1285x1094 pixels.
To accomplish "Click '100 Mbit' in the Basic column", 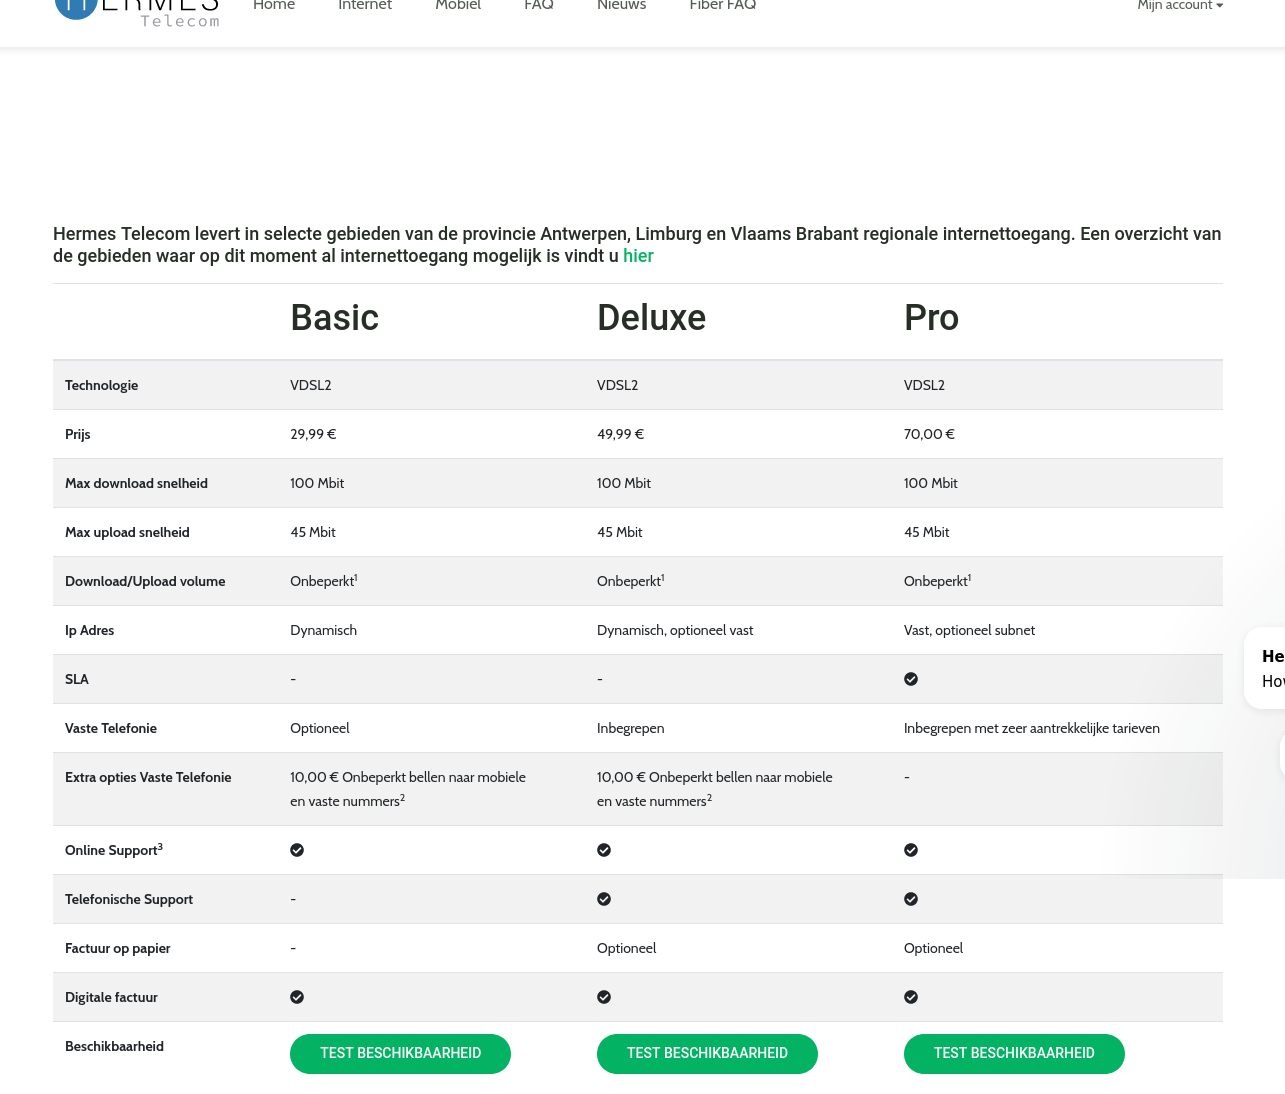I will click(x=317, y=483).
